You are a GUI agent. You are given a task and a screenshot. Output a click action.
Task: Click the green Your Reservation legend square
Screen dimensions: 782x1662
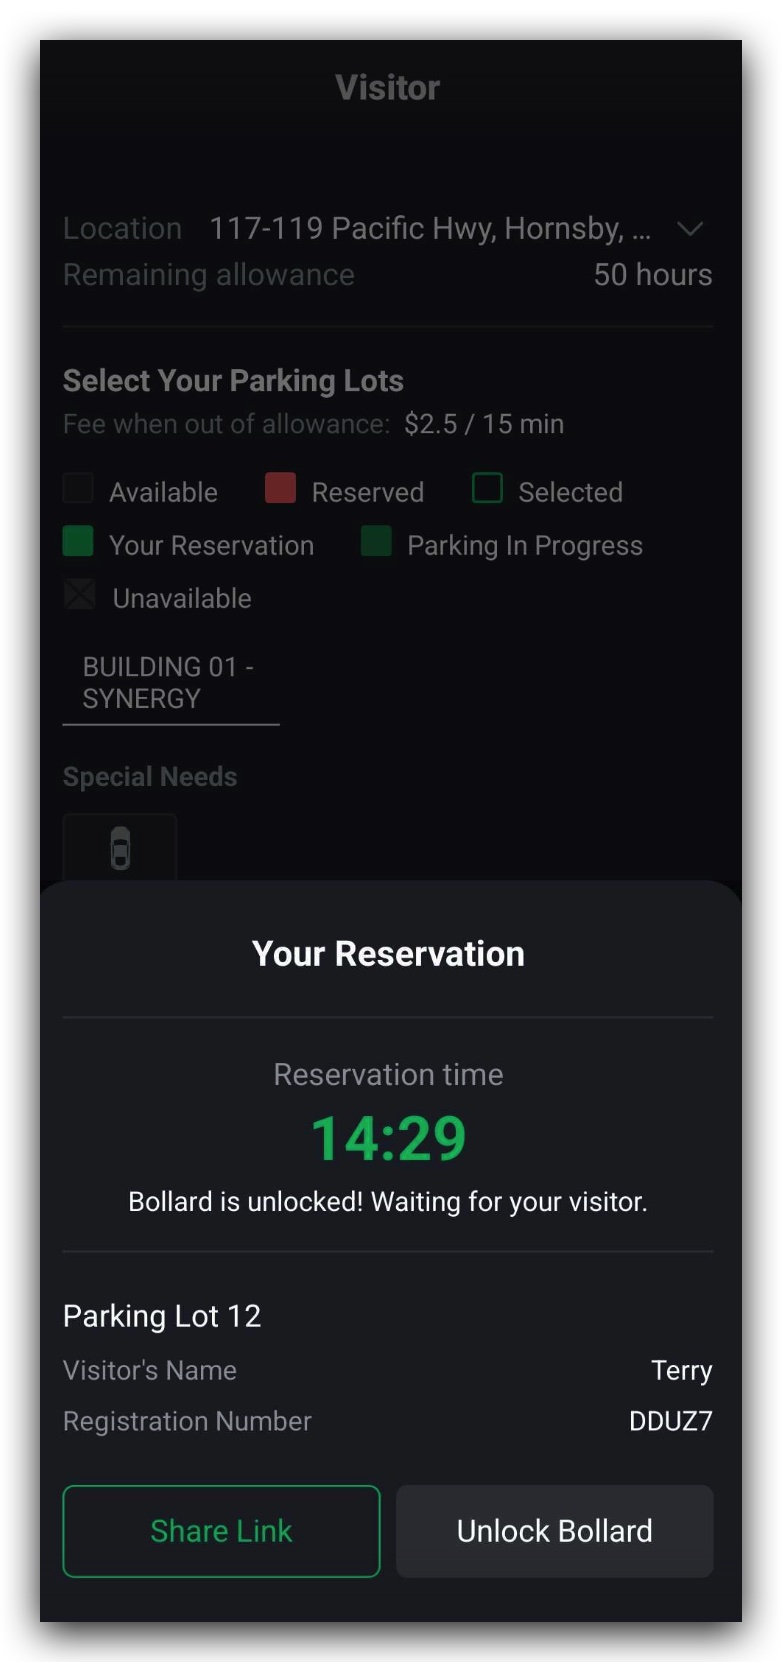[x=78, y=542]
